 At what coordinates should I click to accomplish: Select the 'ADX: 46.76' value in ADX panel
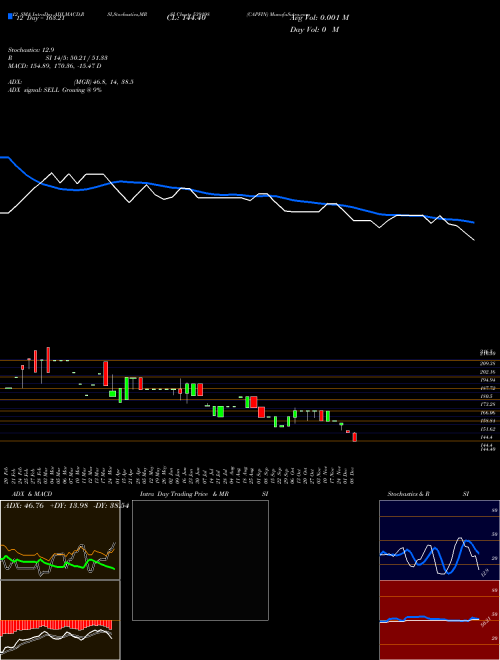coord(24,506)
